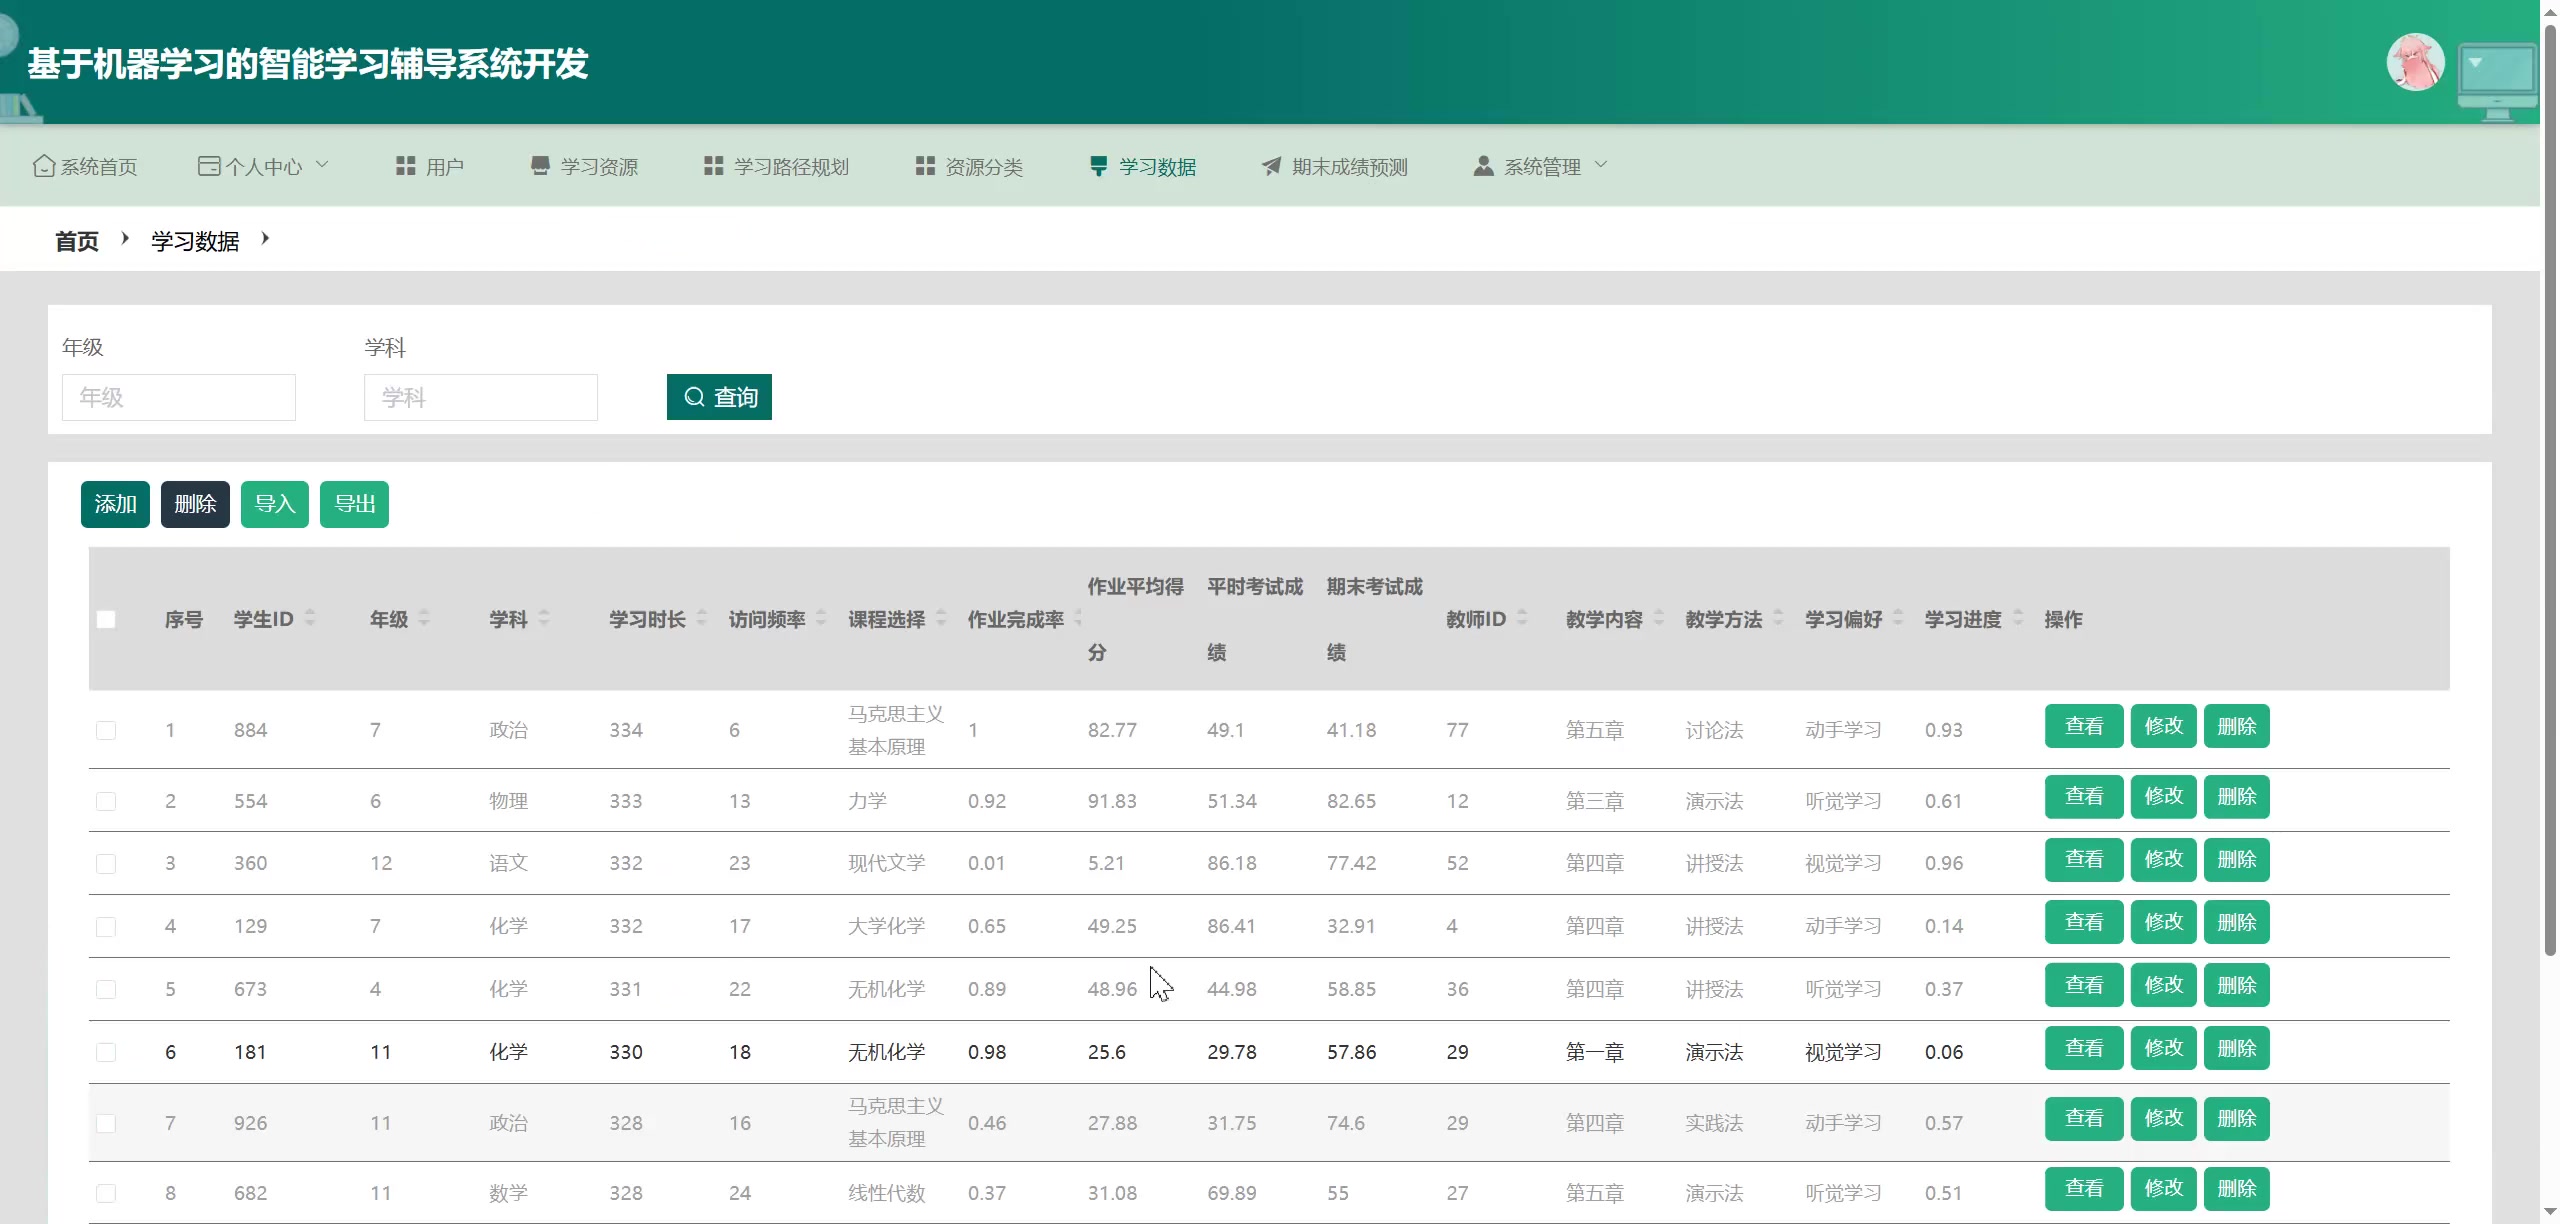This screenshot has height=1224, width=2560.
Task: Click the user avatar picture
Action: [2415, 62]
